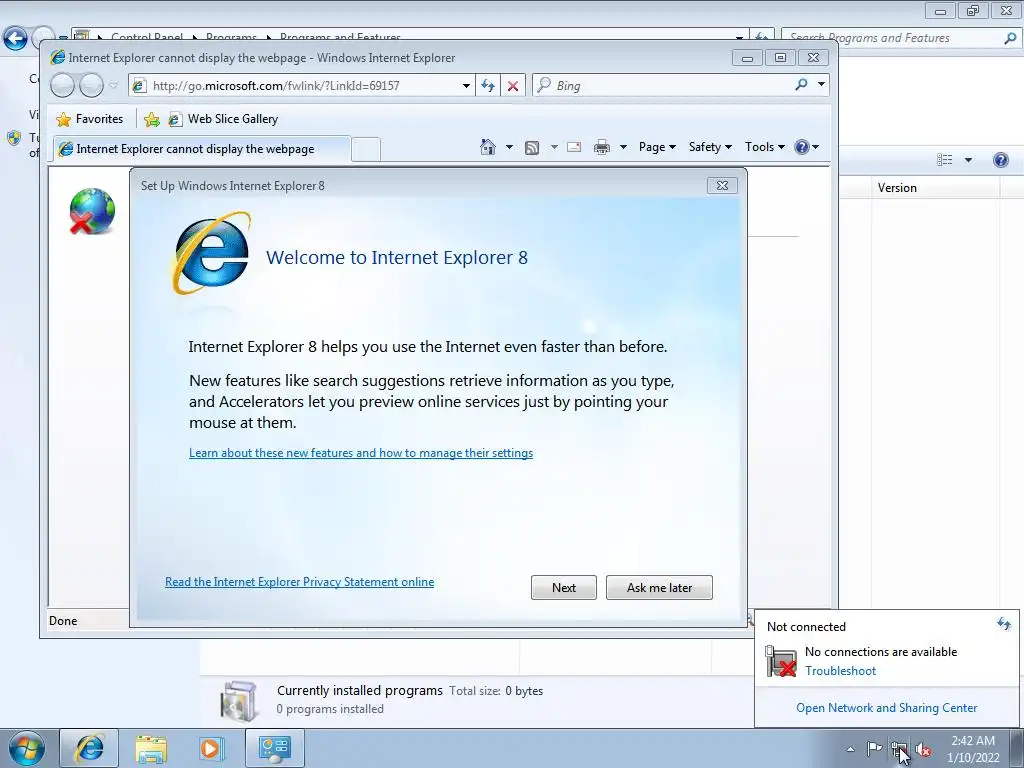Image resolution: width=1024 pixels, height=768 pixels.
Task: Switch to the Control Panel taskbar button
Action: (274, 748)
